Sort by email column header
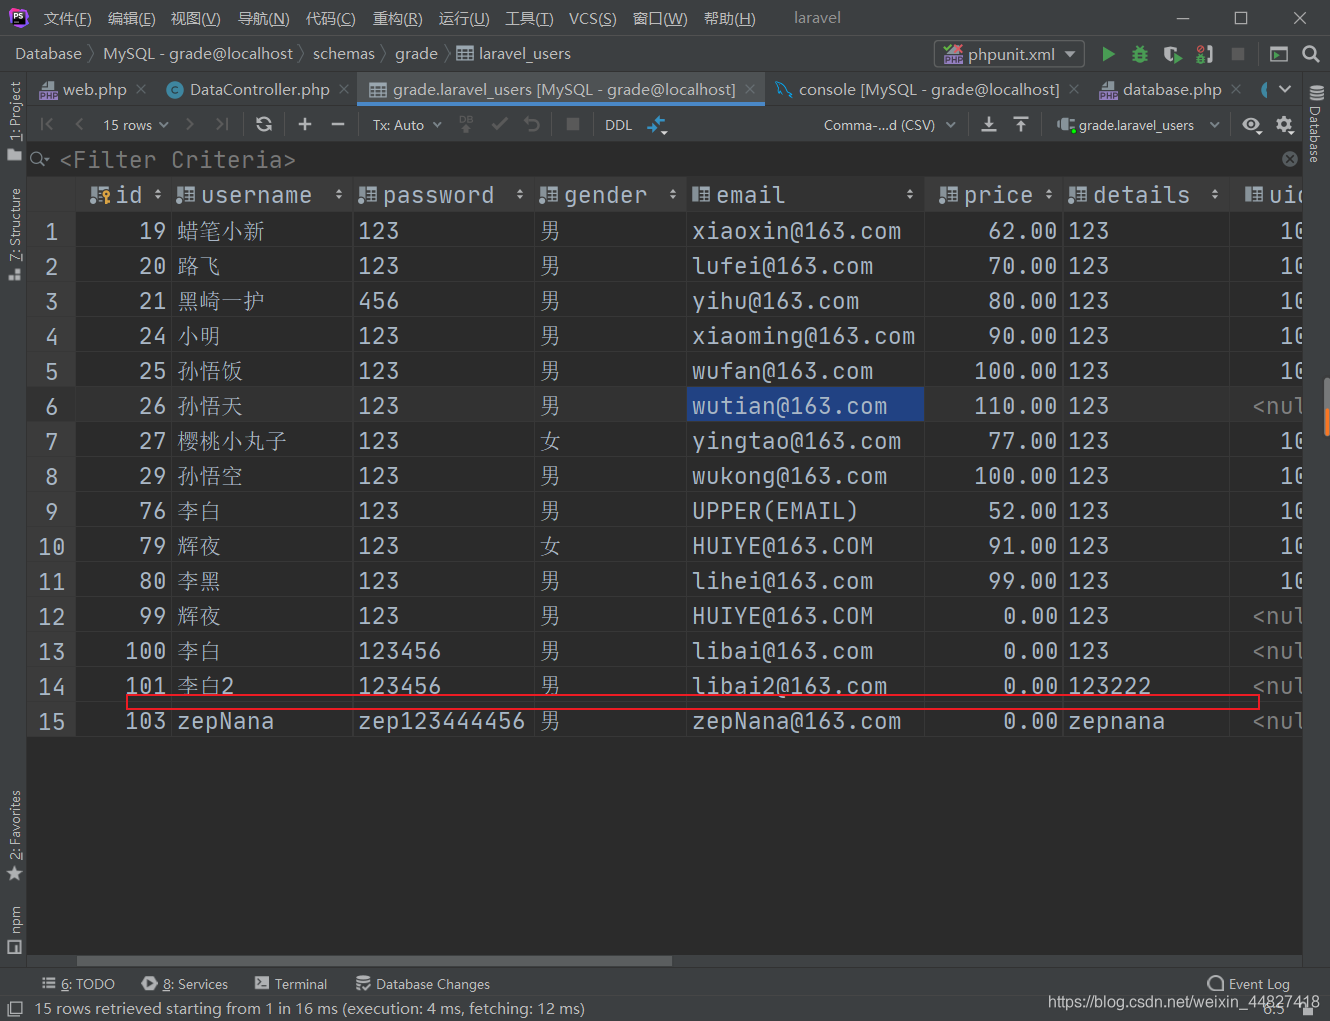Image resolution: width=1330 pixels, height=1021 pixels. tap(804, 194)
